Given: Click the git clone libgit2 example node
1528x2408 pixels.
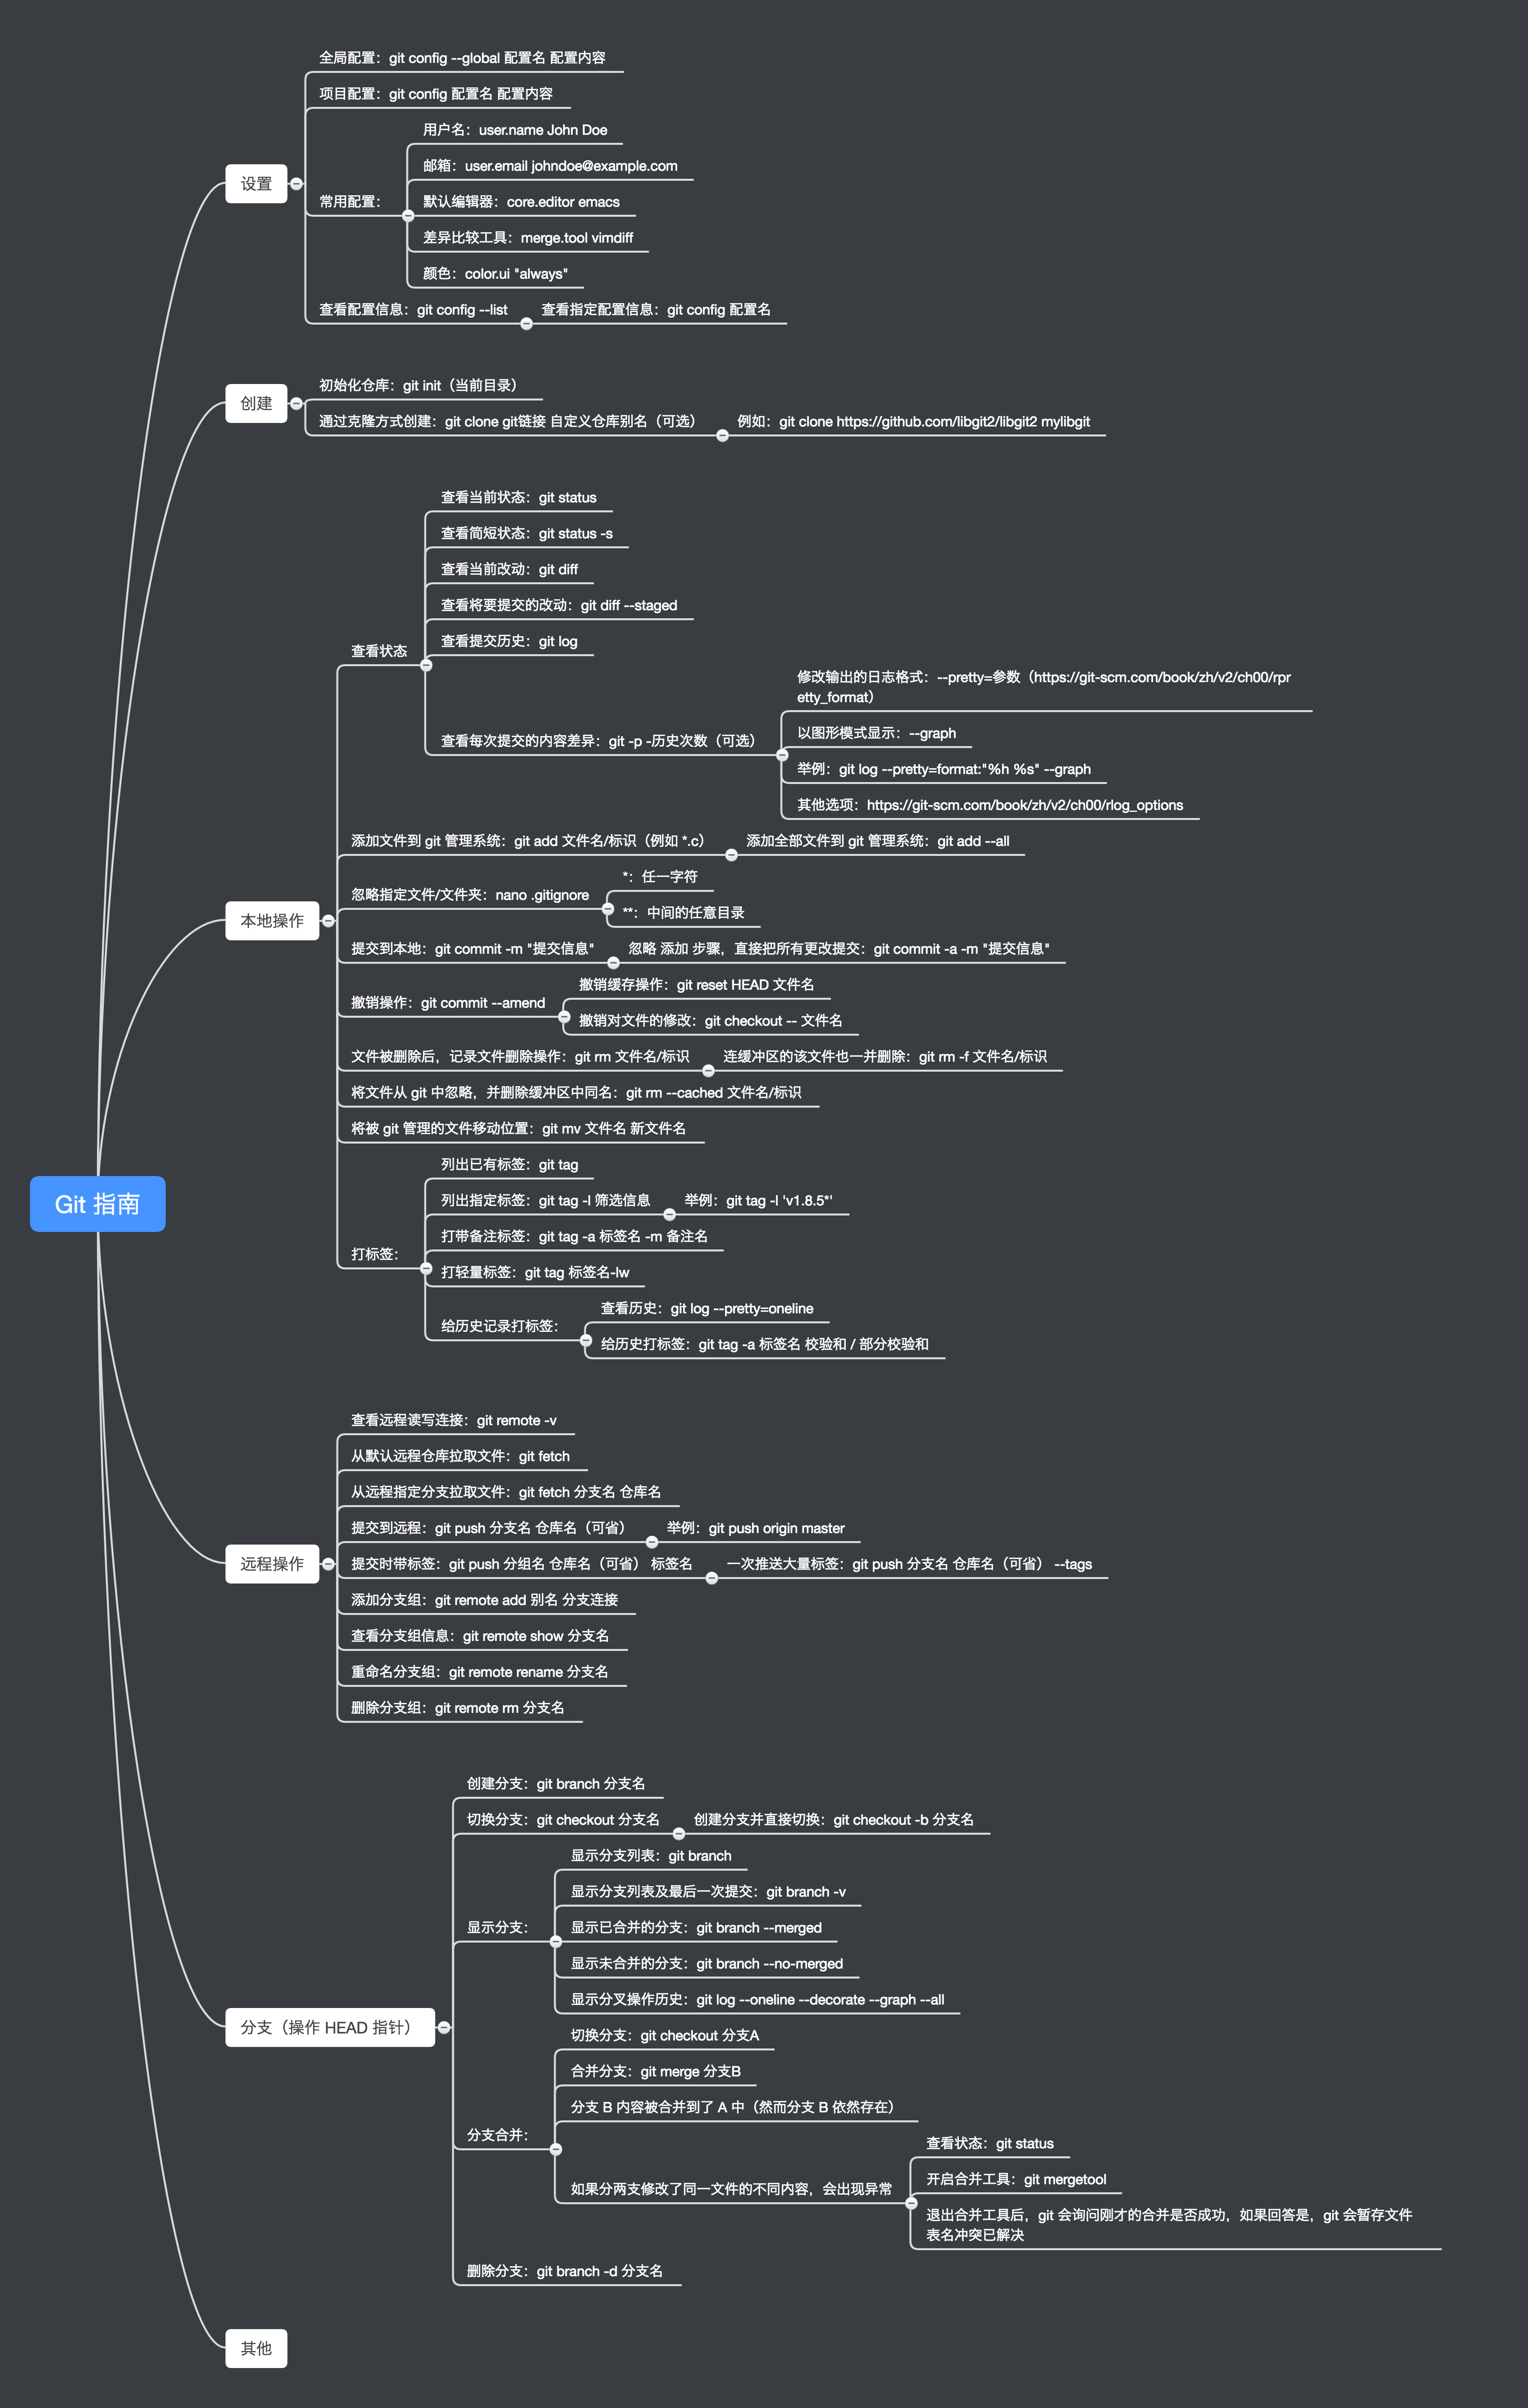Looking at the screenshot, I should (913, 422).
